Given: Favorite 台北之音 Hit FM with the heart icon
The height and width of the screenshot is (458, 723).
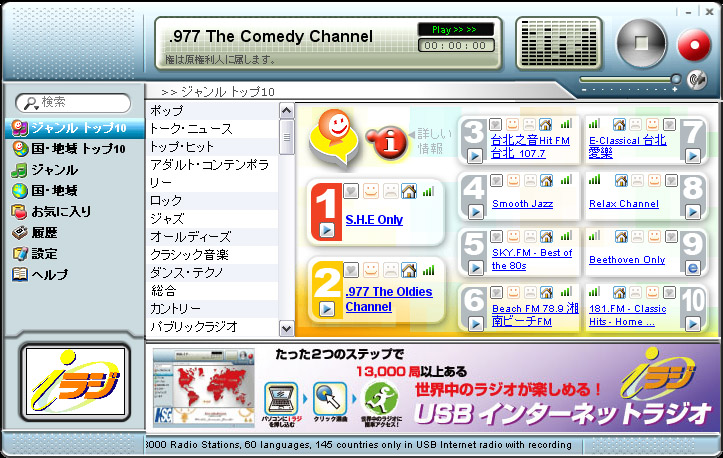Looking at the screenshot, I should (495, 125).
